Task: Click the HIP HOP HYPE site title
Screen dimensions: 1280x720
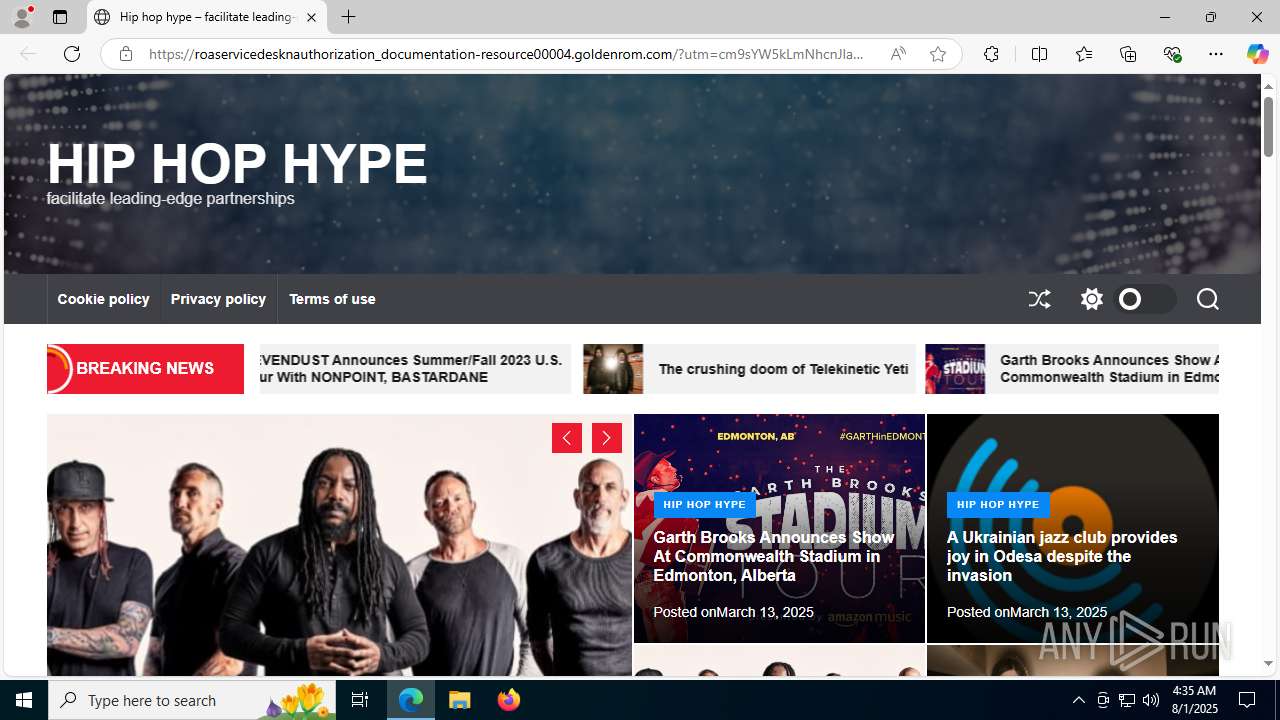Action: 237,163
